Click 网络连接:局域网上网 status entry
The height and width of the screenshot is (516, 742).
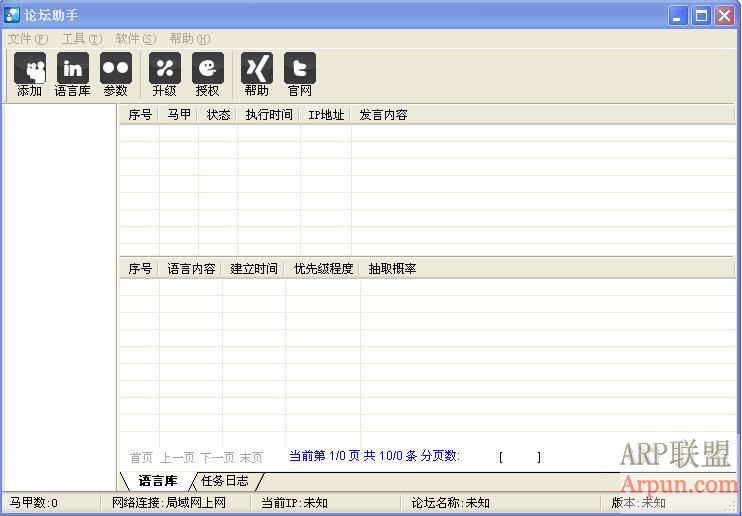(169, 503)
